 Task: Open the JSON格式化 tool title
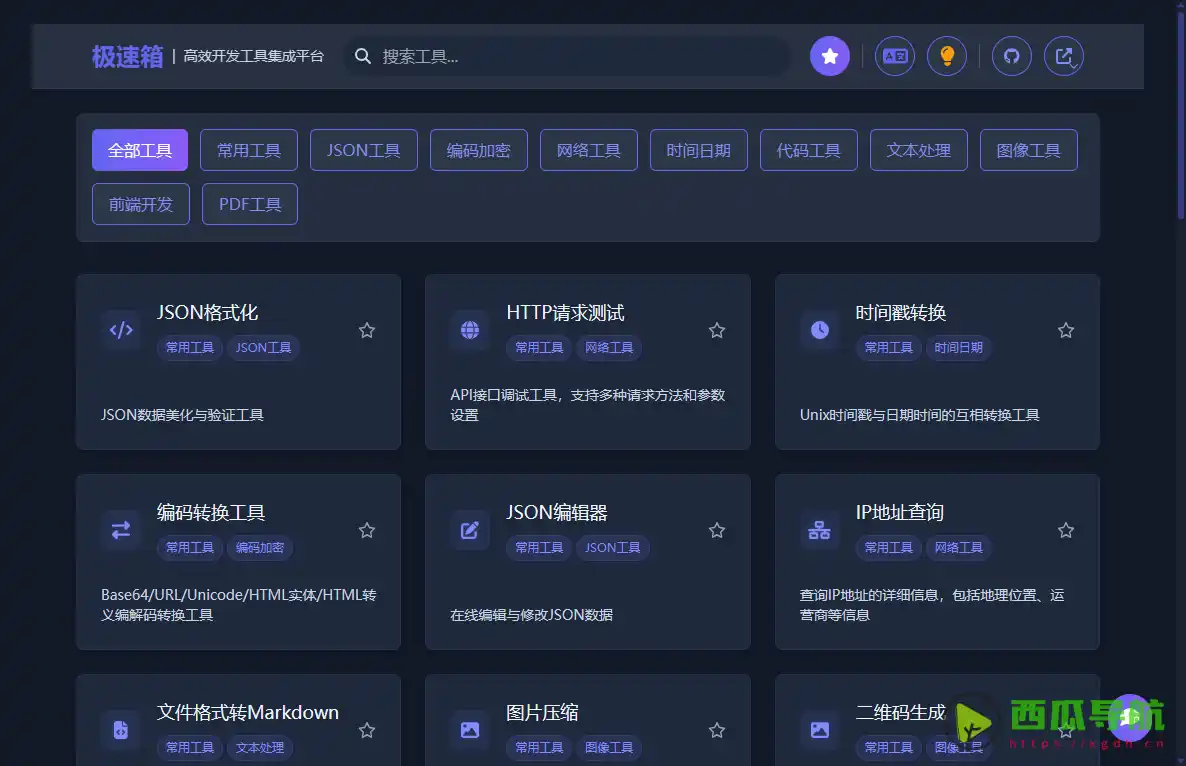coord(207,312)
